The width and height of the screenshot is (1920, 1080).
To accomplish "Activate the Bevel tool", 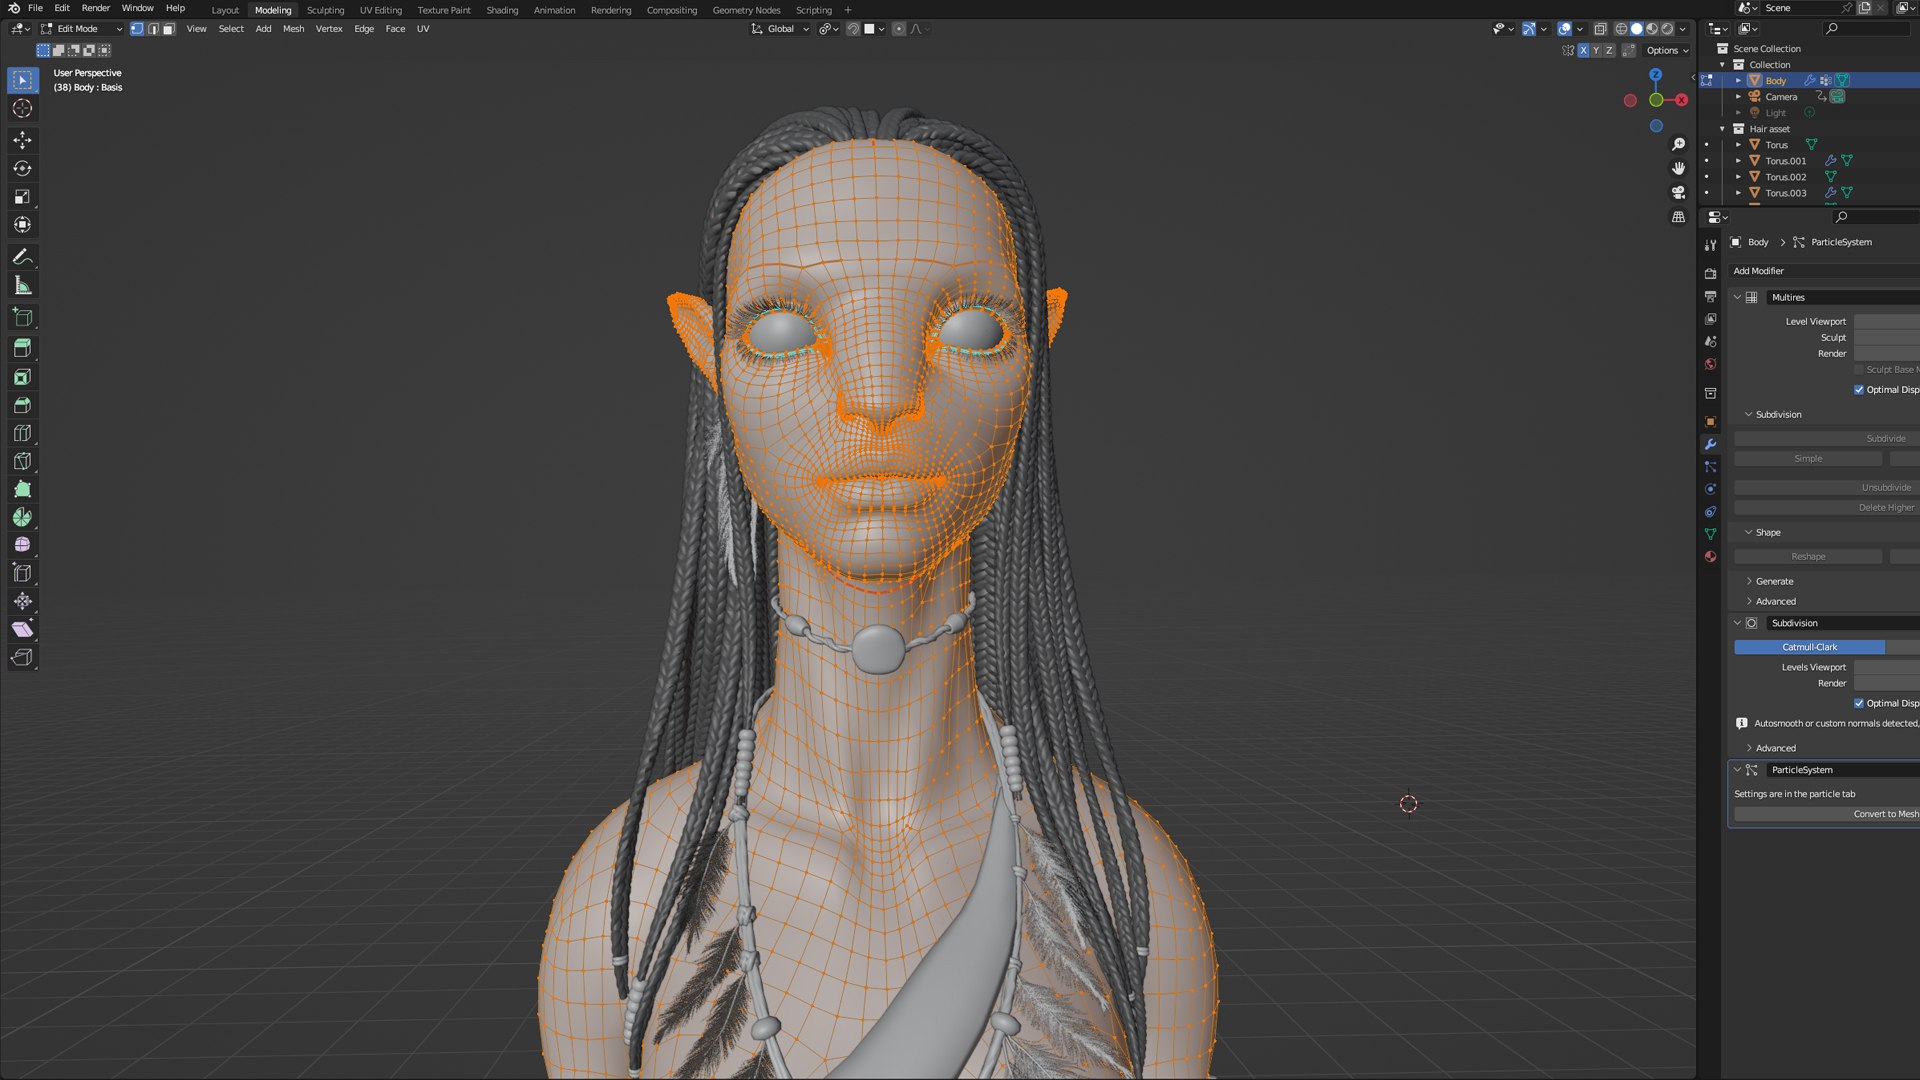I will coord(22,405).
